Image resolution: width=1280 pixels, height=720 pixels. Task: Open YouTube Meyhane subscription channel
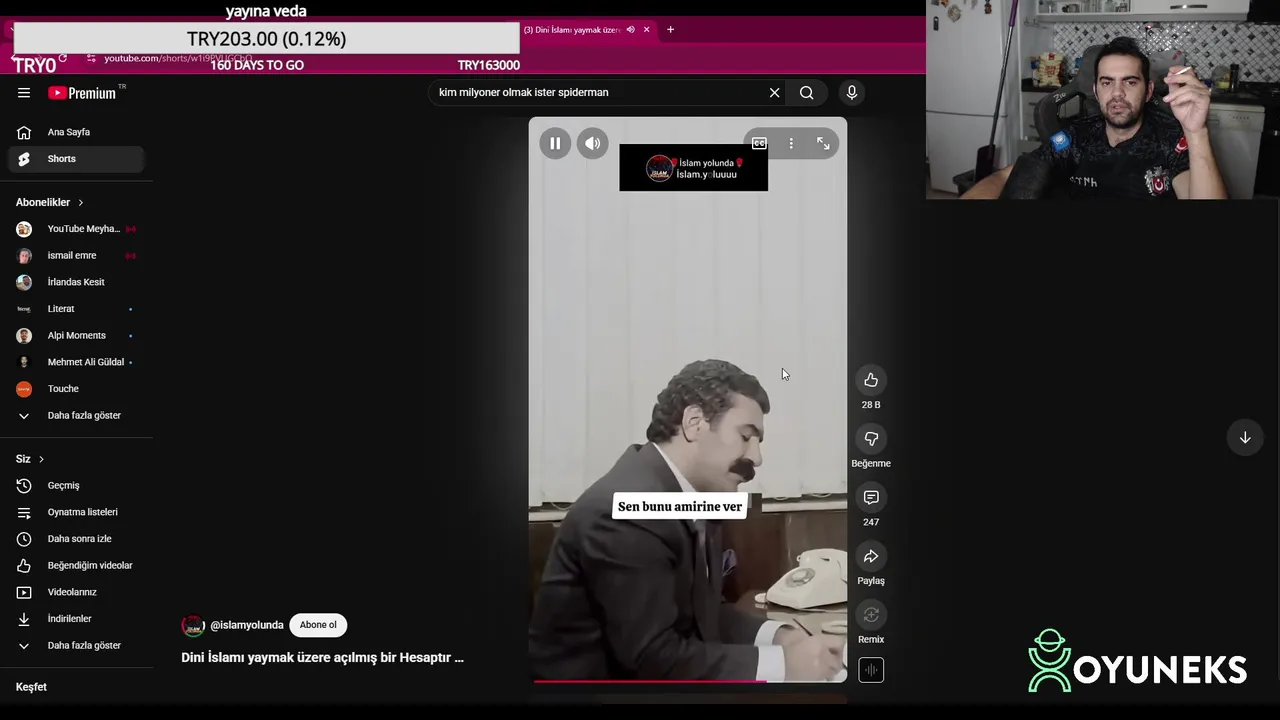(x=76, y=229)
